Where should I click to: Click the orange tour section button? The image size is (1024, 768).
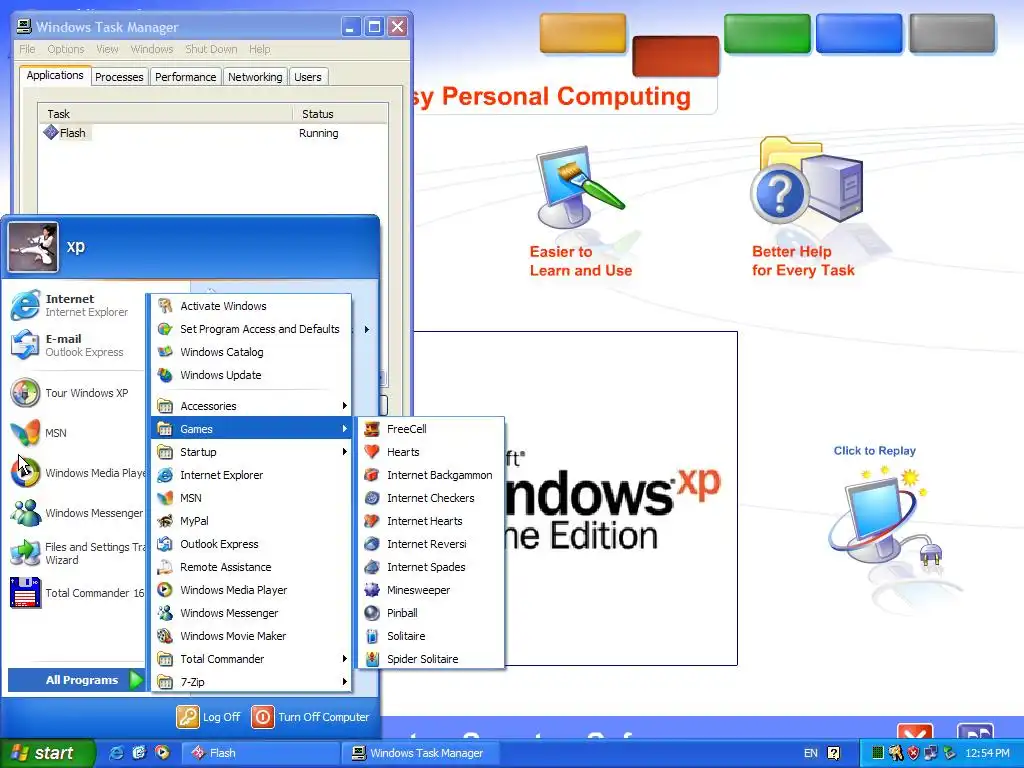pyautogui.click(x=583, y=33)
